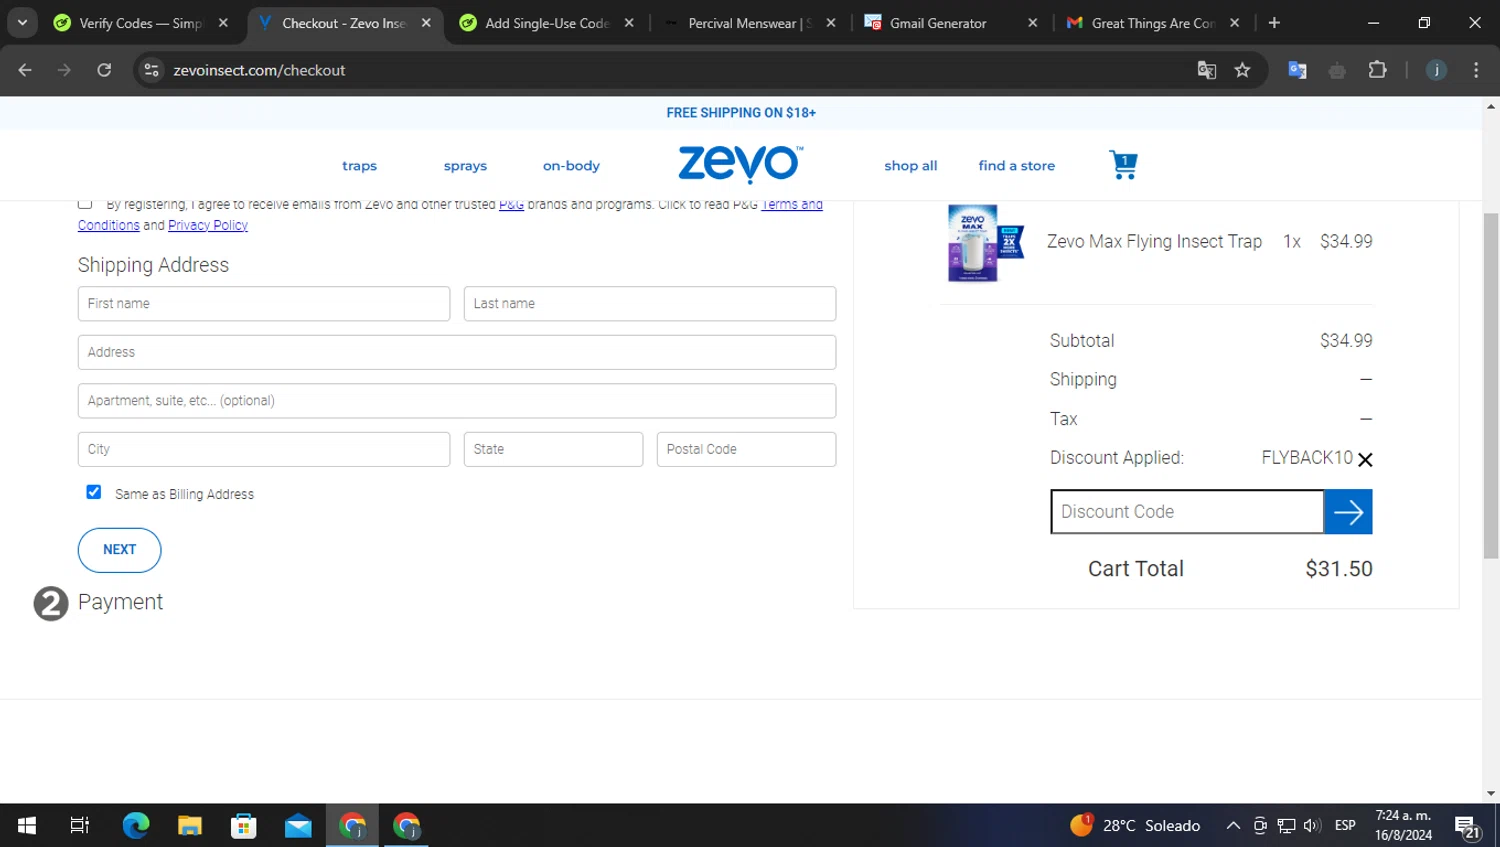Submit discount code with arrow button

click(1348, 512)
